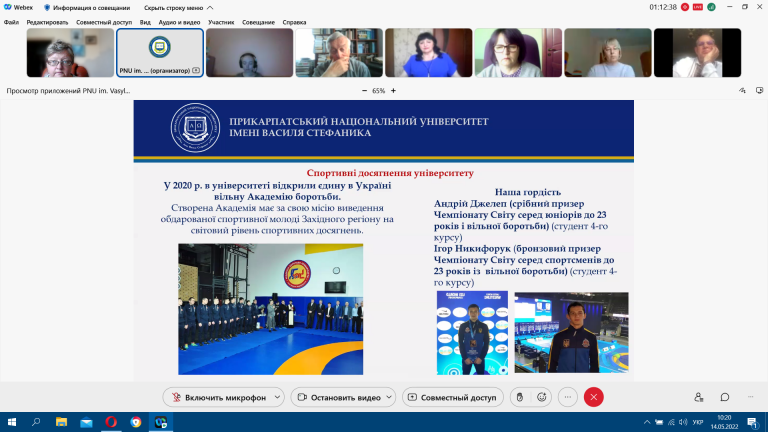Open the Файл menu
768x432 pixels.
(x=11, y=22)
